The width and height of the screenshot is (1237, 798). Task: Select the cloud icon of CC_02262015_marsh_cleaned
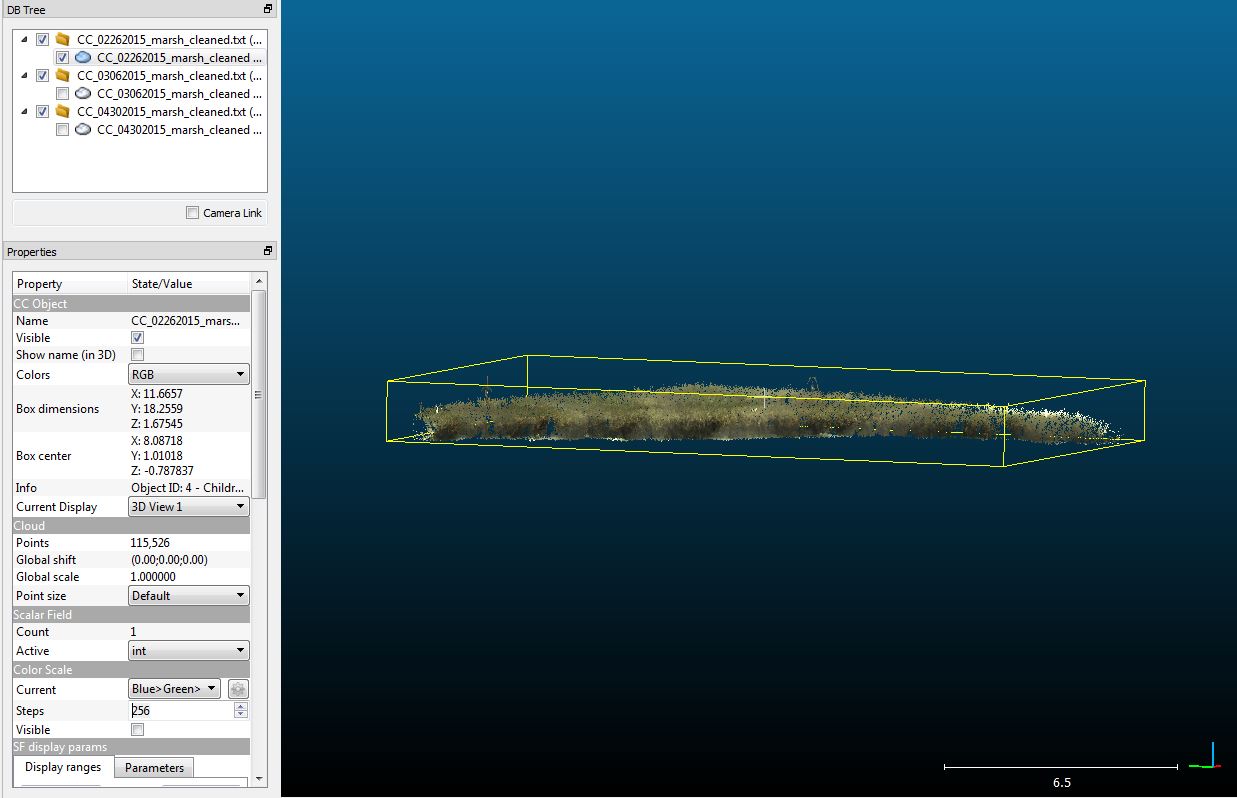pos(81,57)
